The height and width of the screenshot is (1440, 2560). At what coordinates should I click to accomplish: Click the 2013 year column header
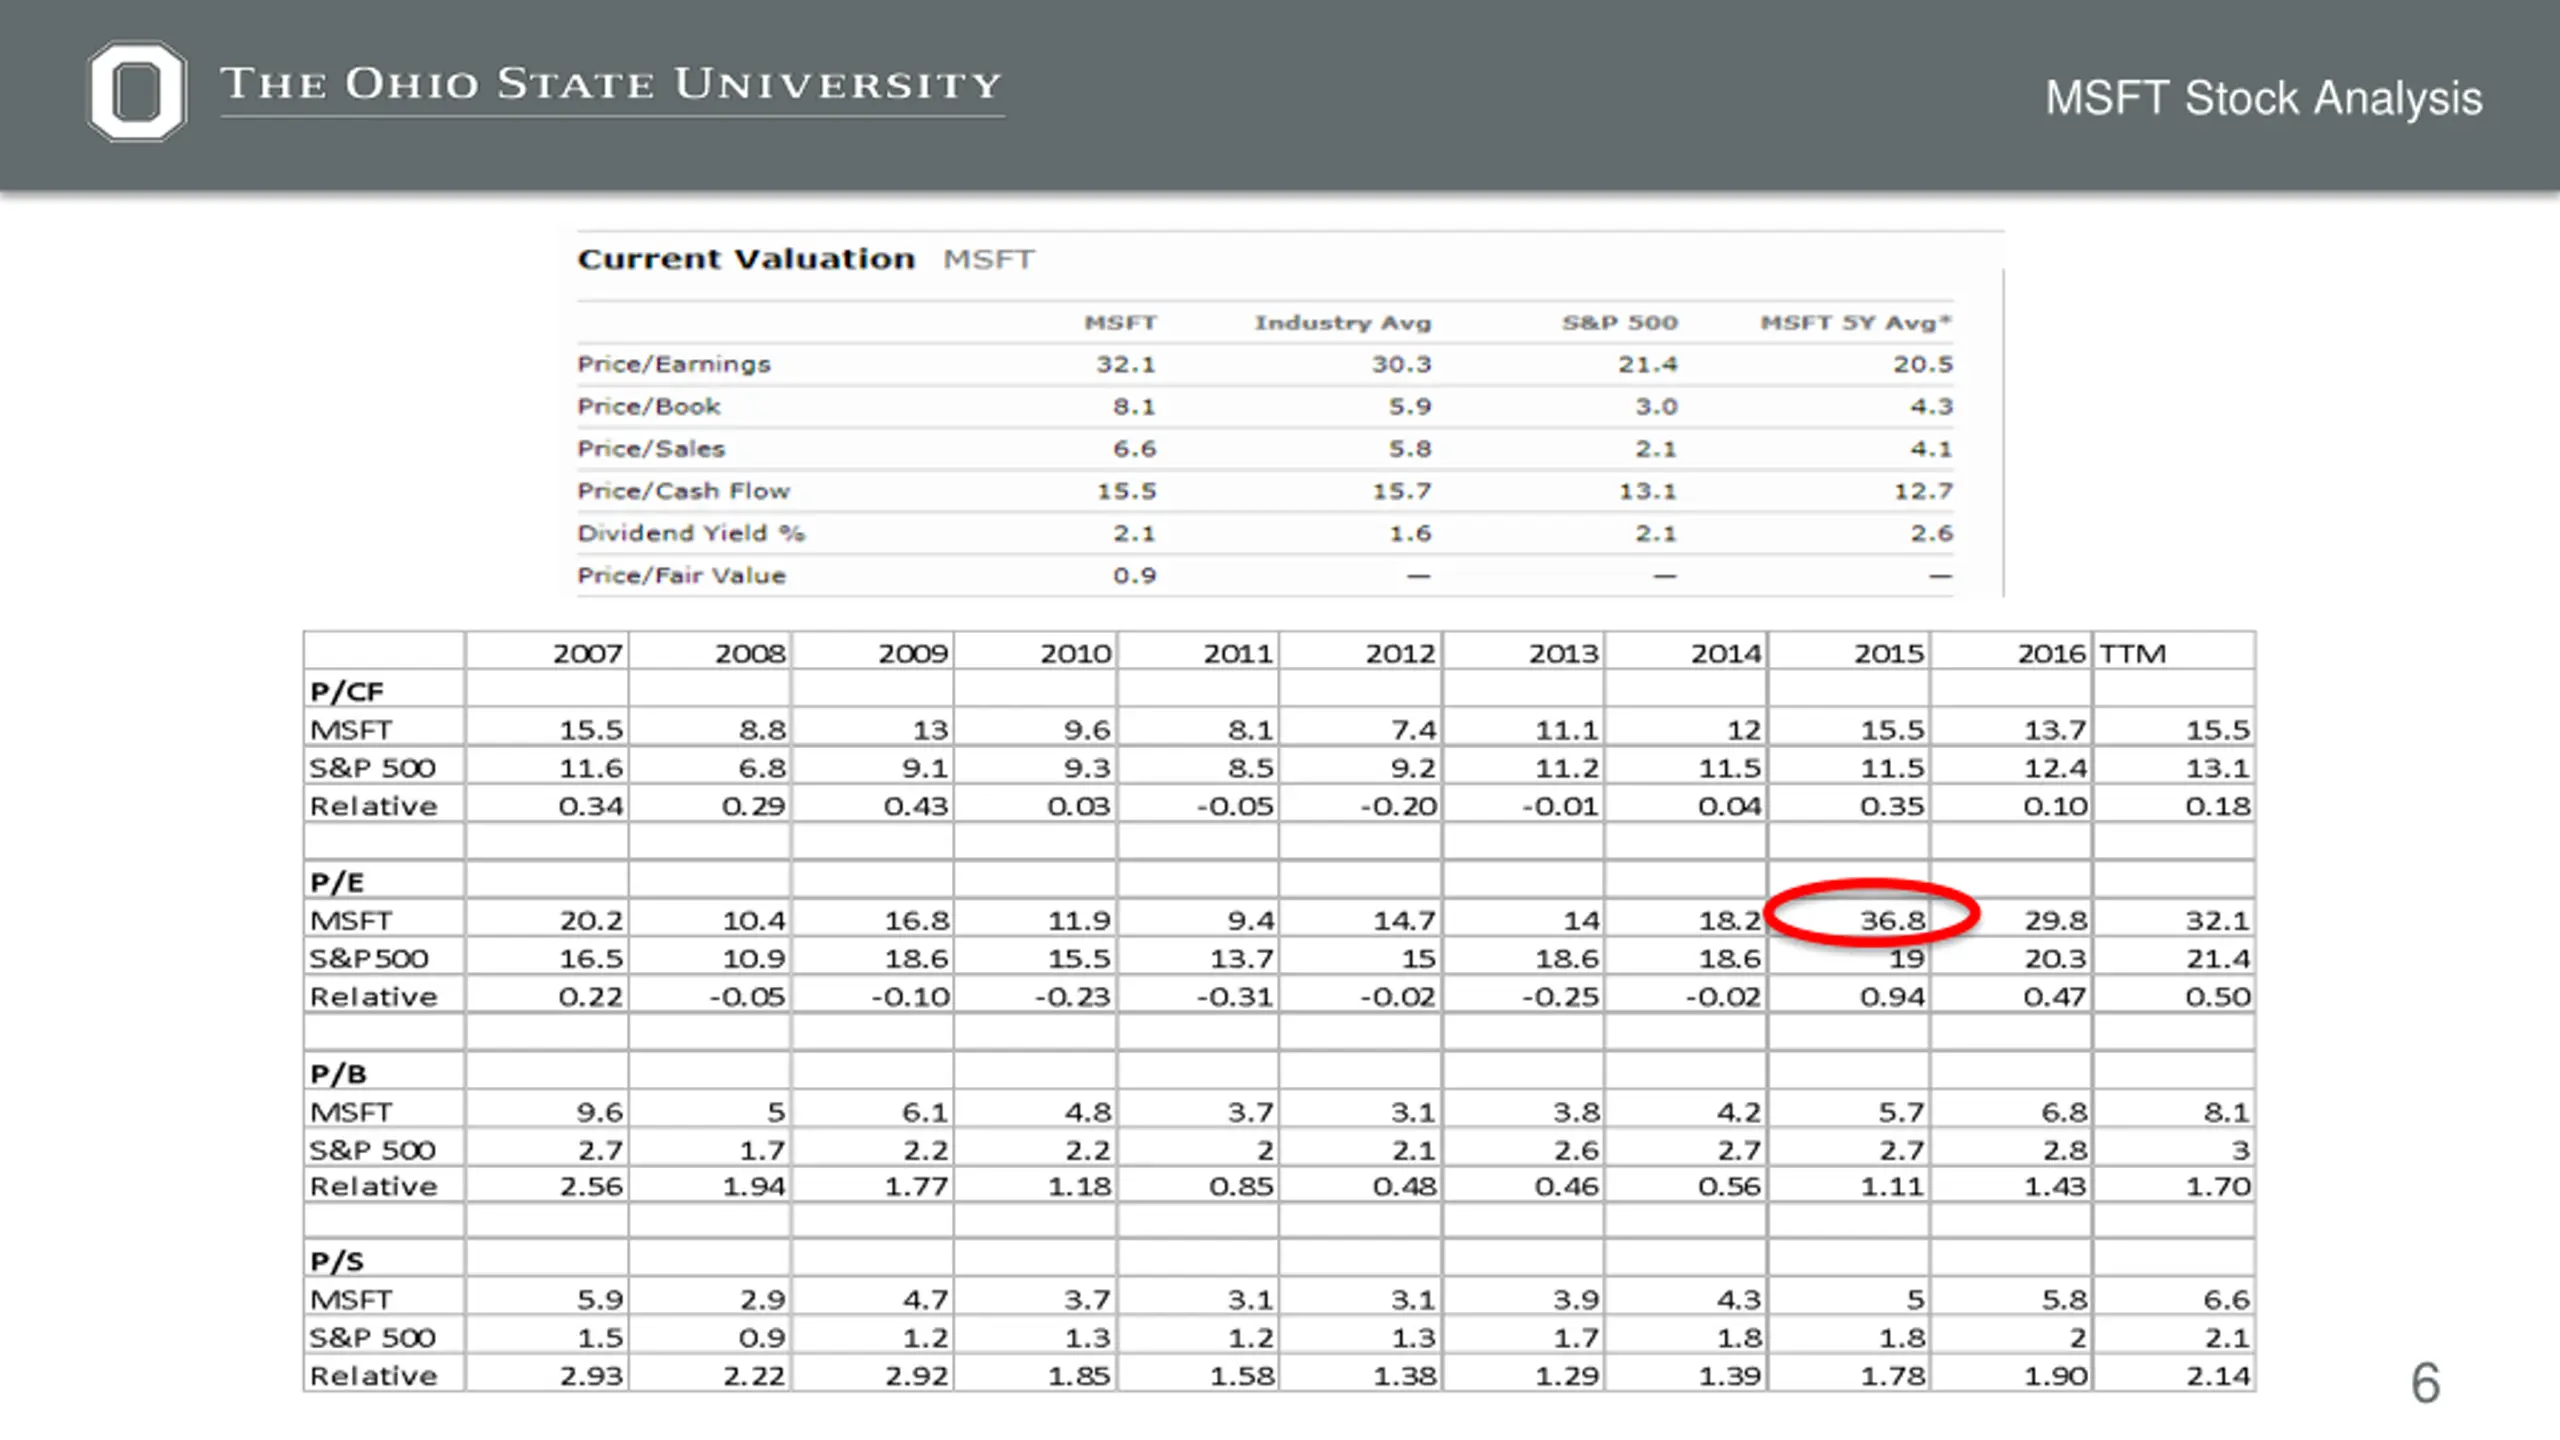[1564, 654]
